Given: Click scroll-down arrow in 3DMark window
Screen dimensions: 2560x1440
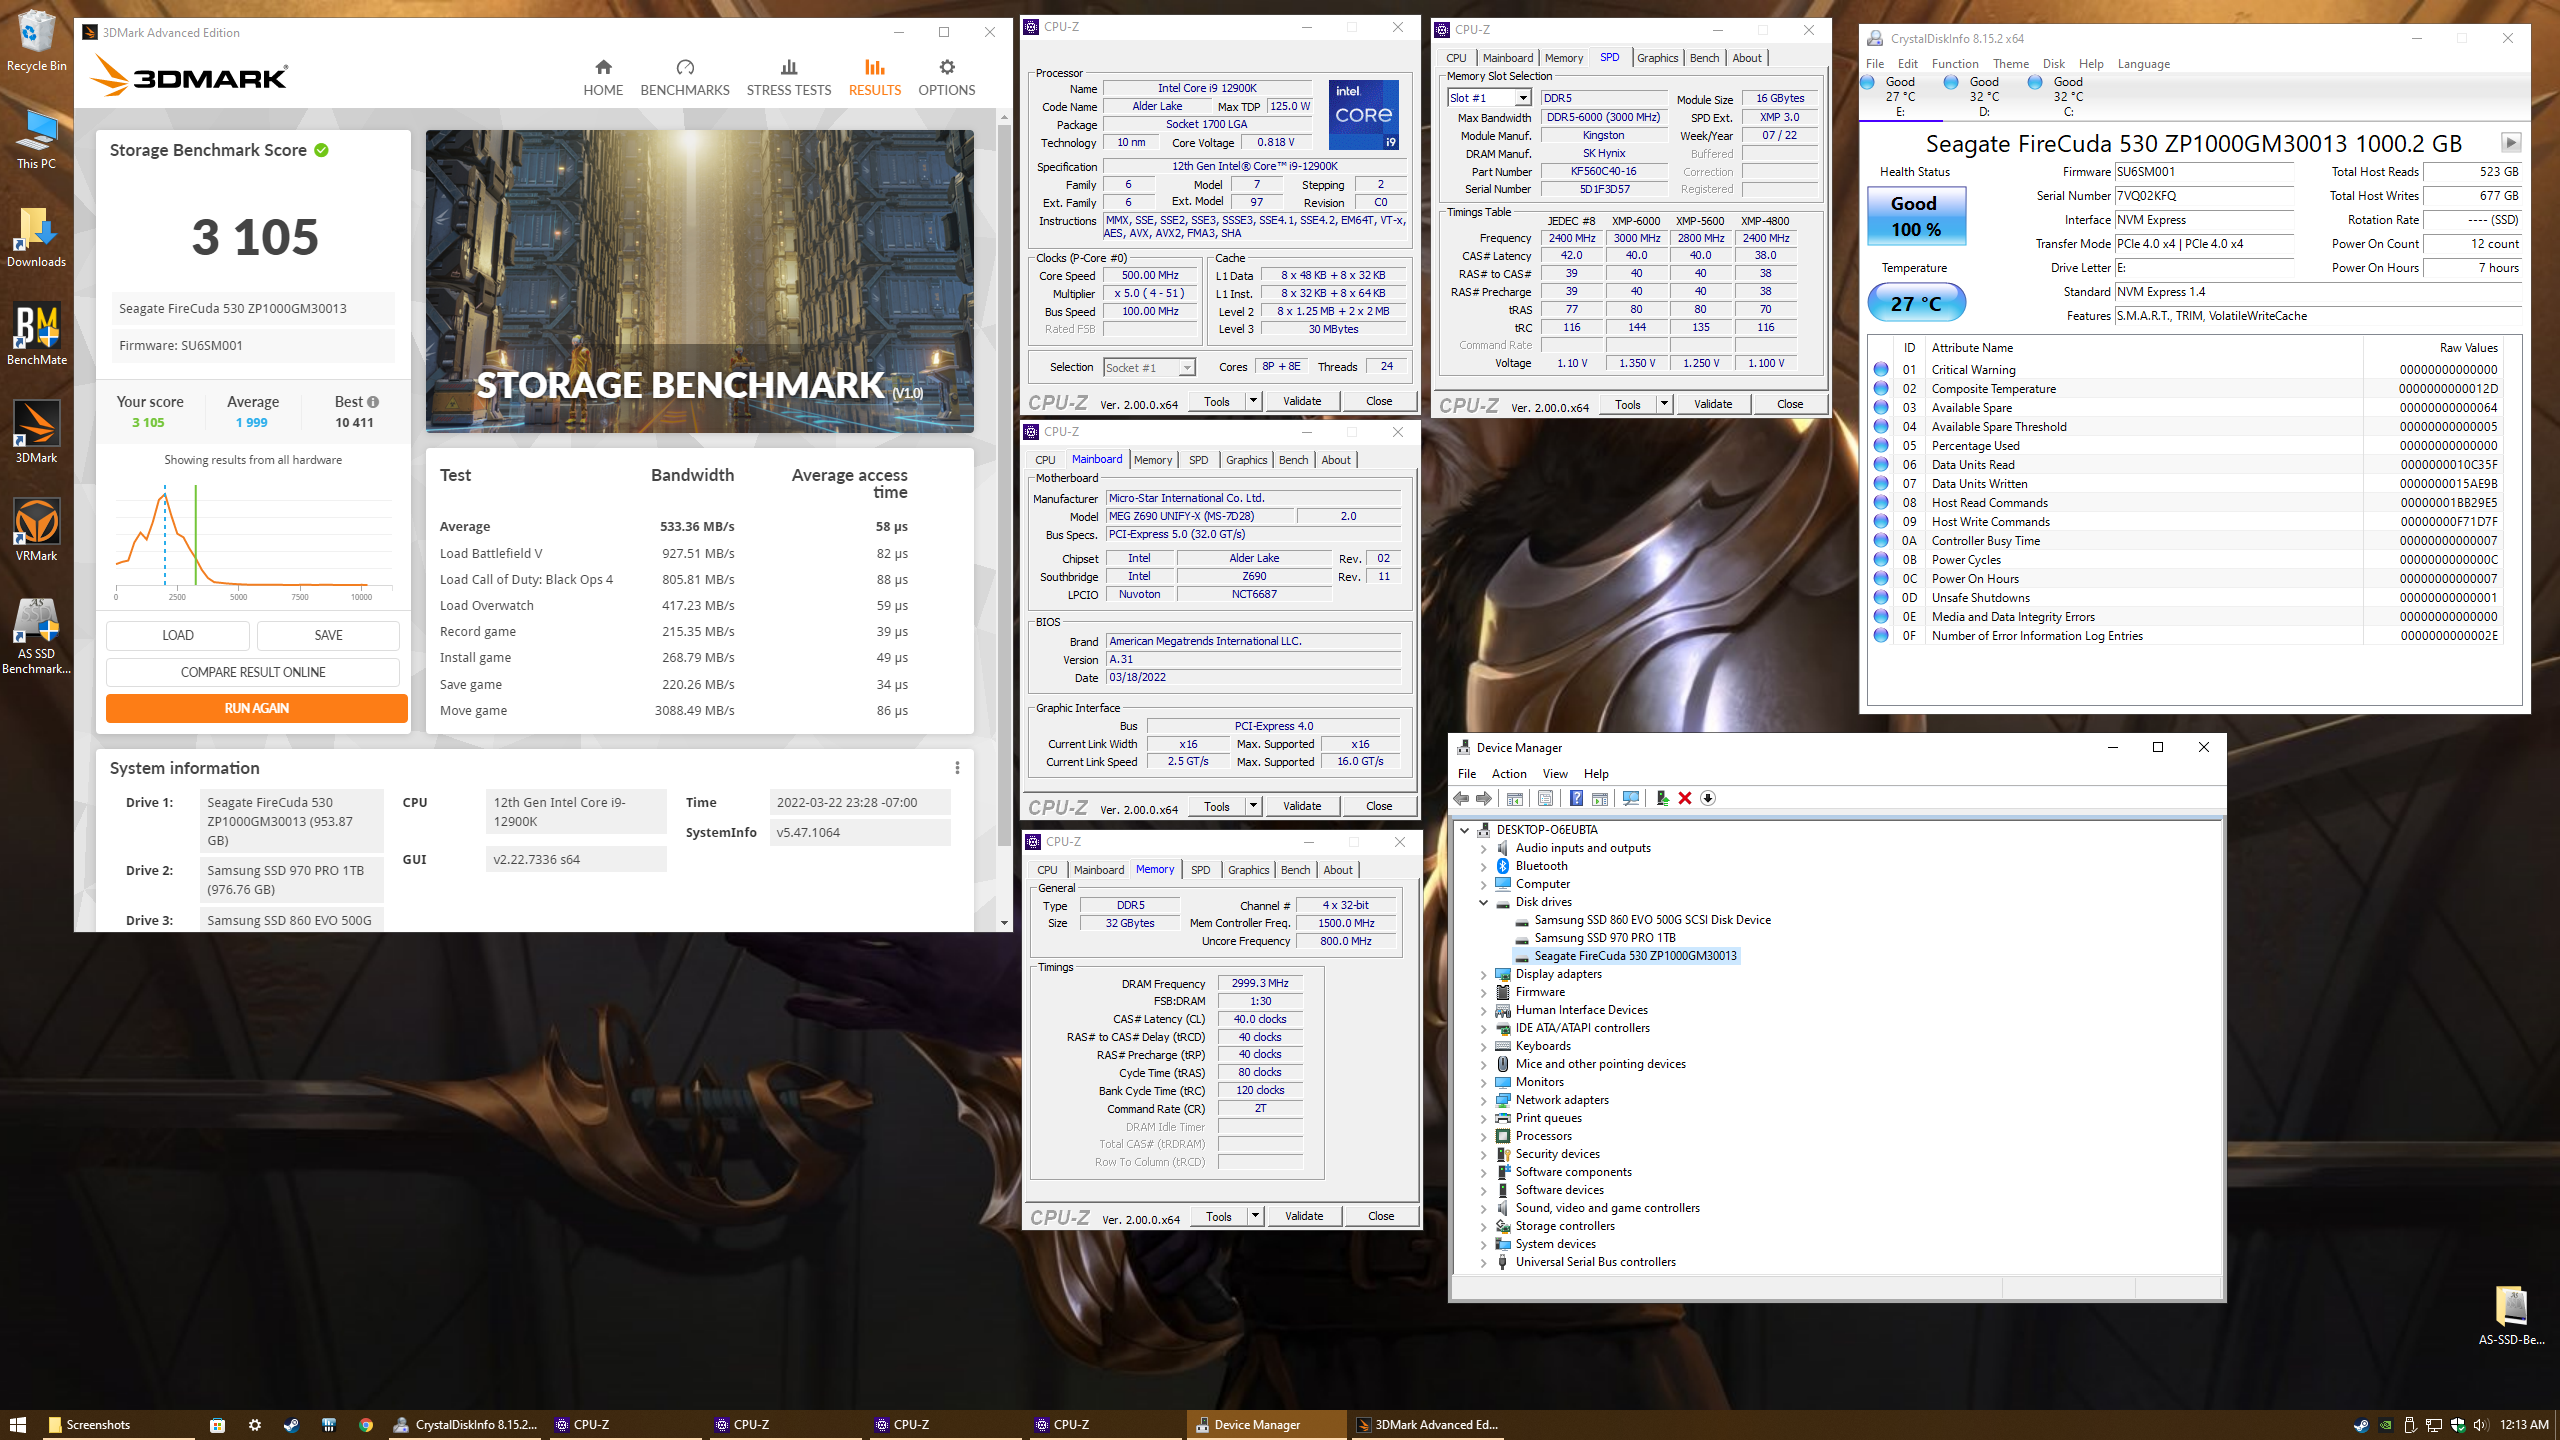Looking at the screenshot, I should pyautogui.click(x=1004, y=923).
